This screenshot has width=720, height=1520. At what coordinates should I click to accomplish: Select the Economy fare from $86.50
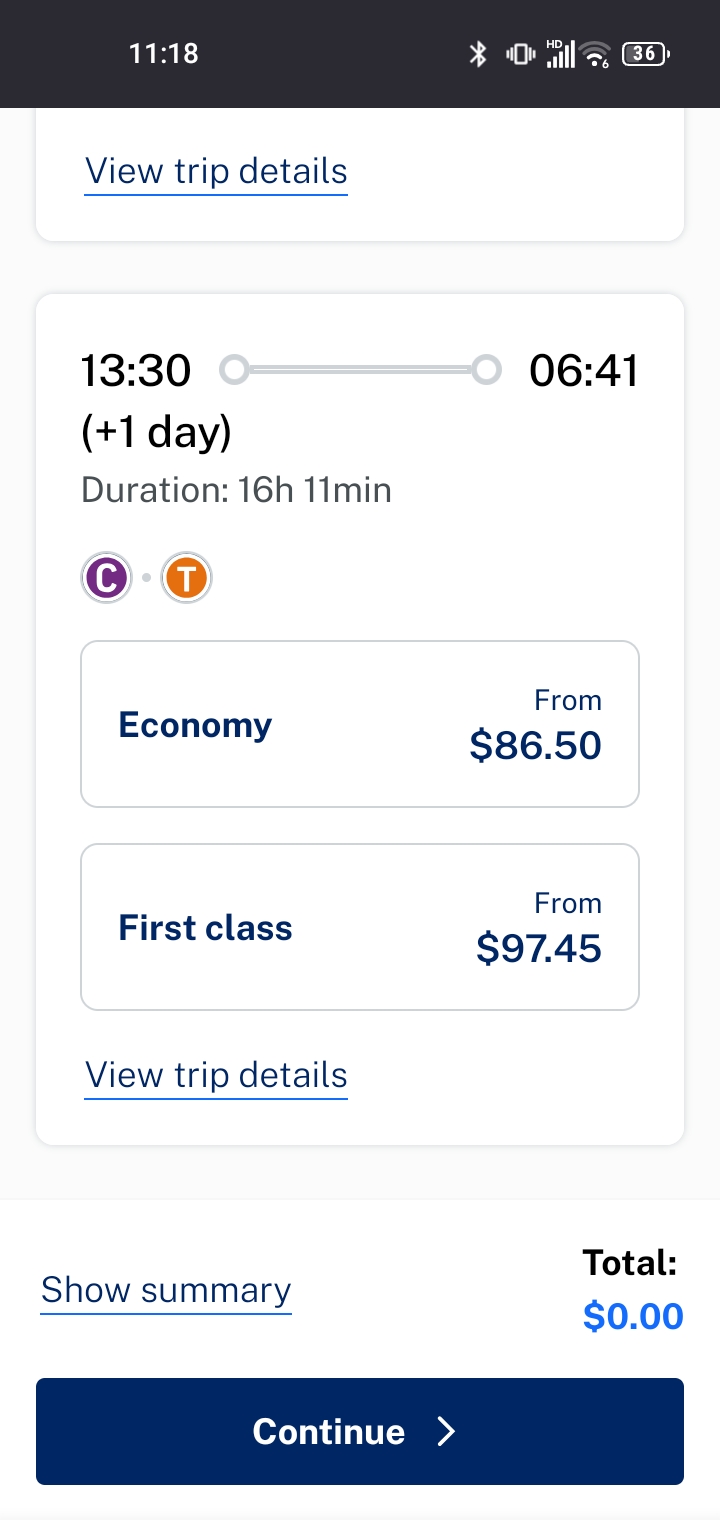360,724
